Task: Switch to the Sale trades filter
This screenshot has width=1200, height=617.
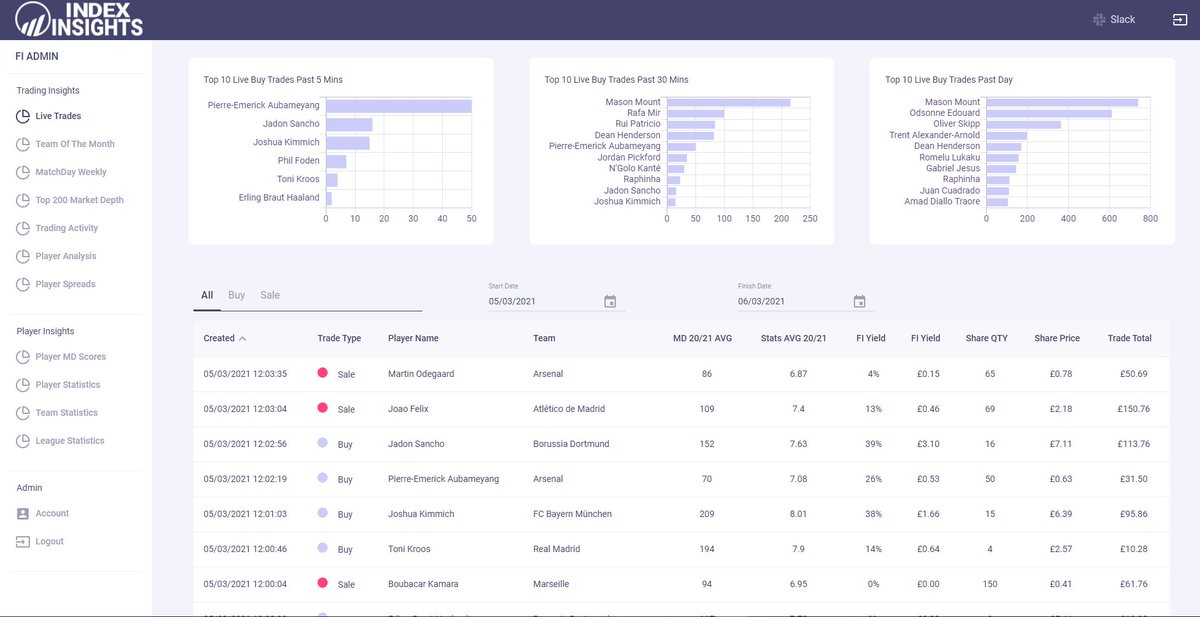Action: (x=270, y=295)
